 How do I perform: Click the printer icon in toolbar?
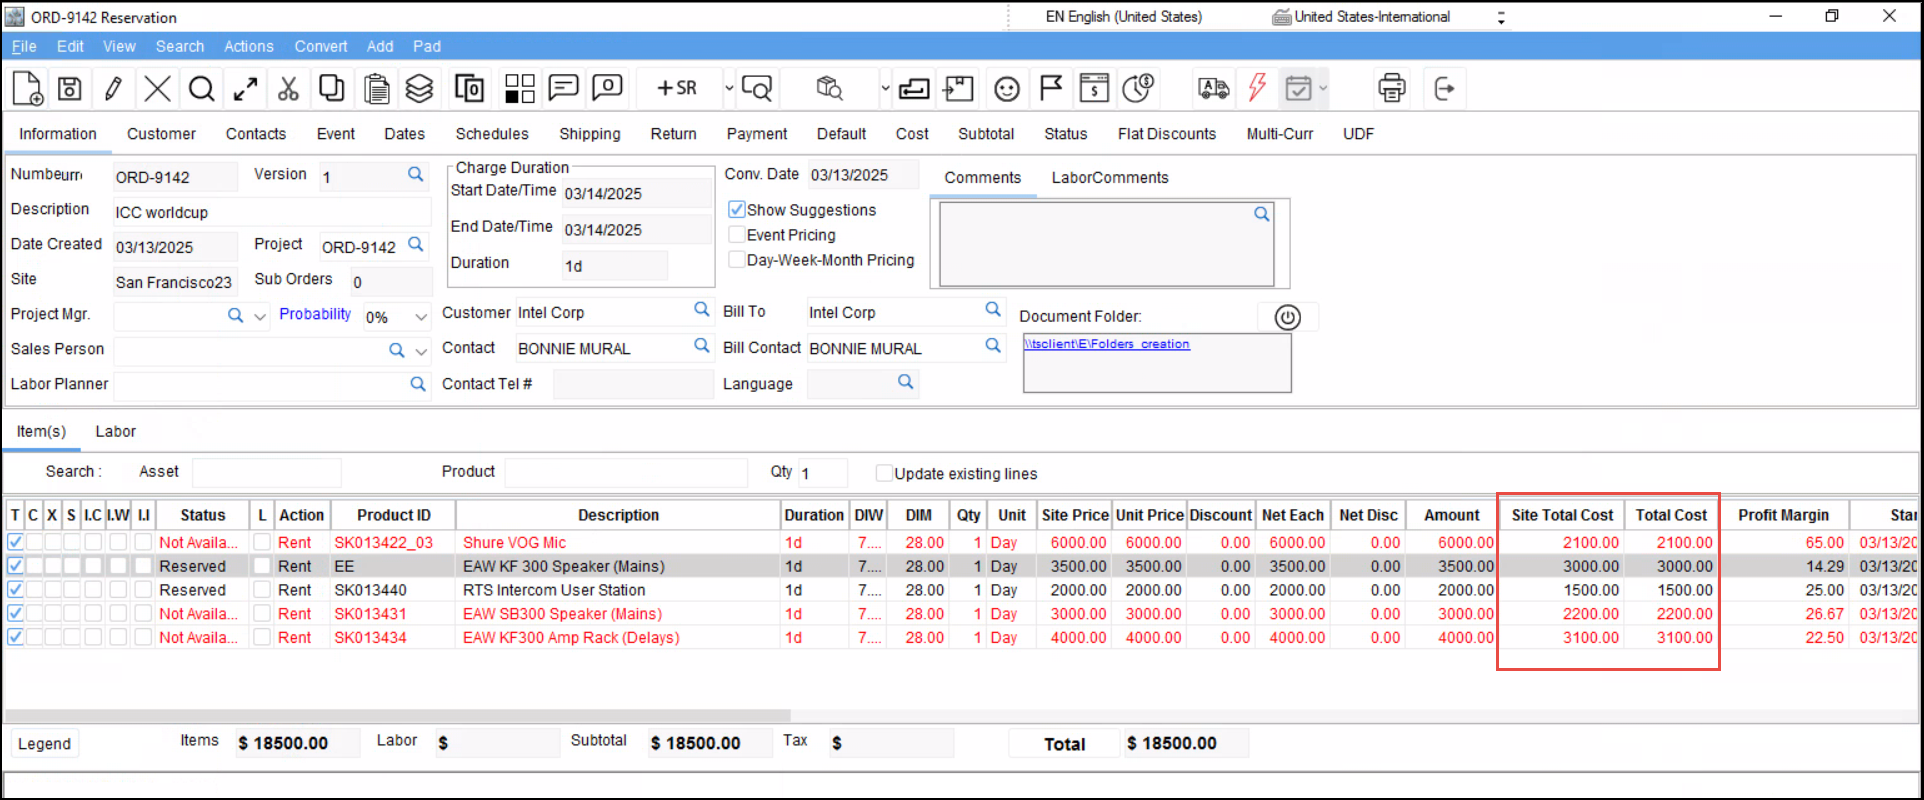click(1391, 89)
